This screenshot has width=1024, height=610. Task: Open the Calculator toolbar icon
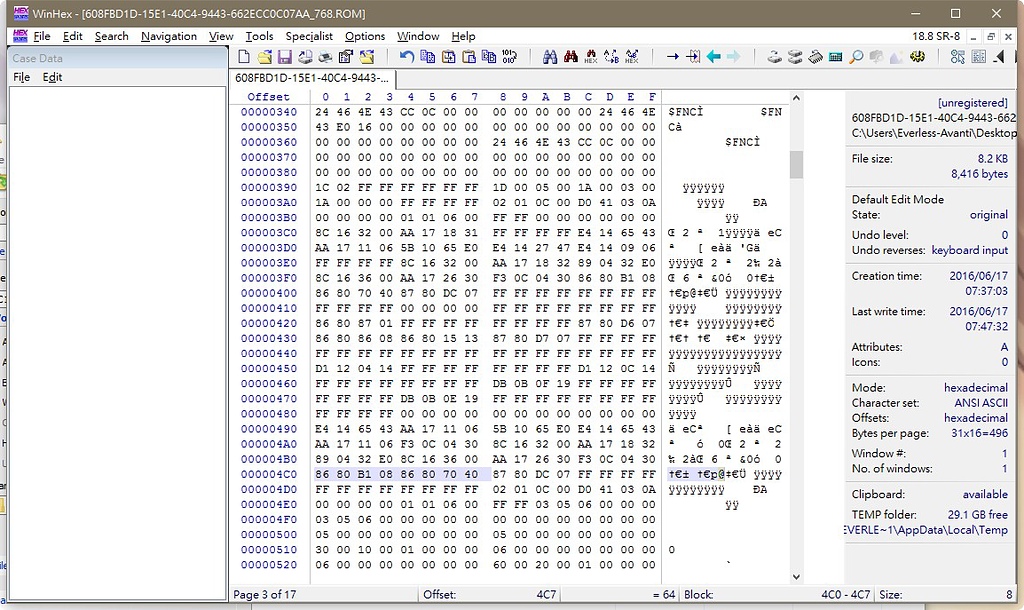tap(835, 57)
